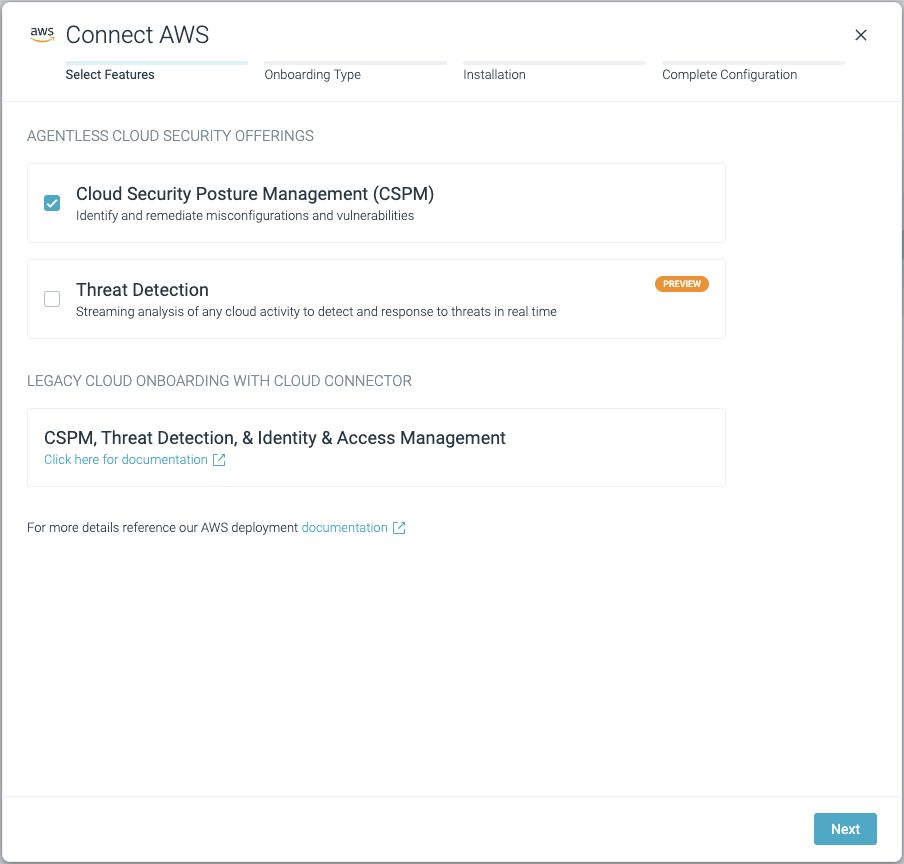Close the Connect AWS dialog
This screenshot has height=864, width=904.
click(x=860, y=35)
